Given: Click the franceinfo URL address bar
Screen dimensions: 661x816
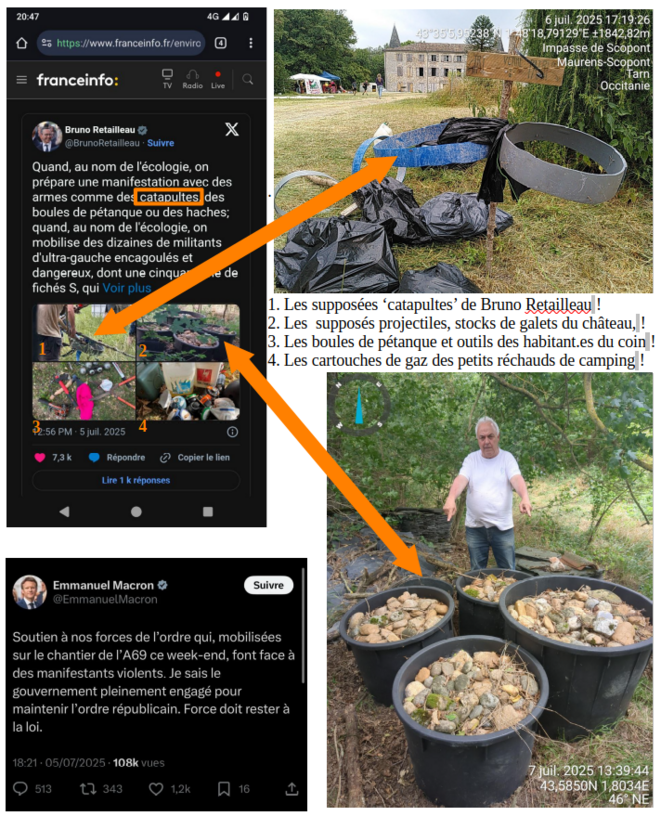Looking at the screenshot, I should pyautogui.click(x=121, y=43).
